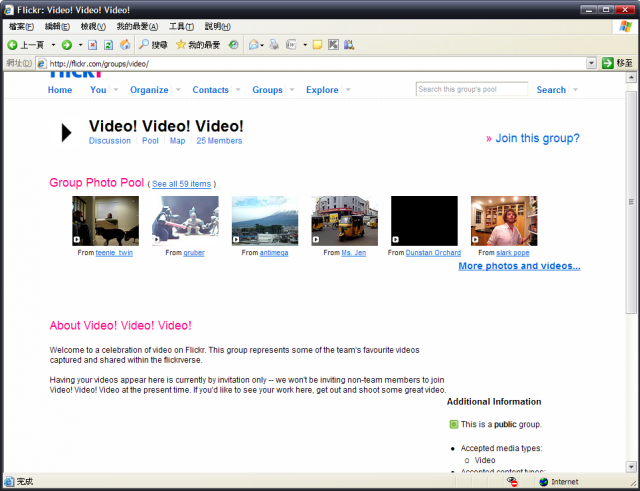
Task: Open the robot toys video from gruber
Action: click(x=185, y=221)
